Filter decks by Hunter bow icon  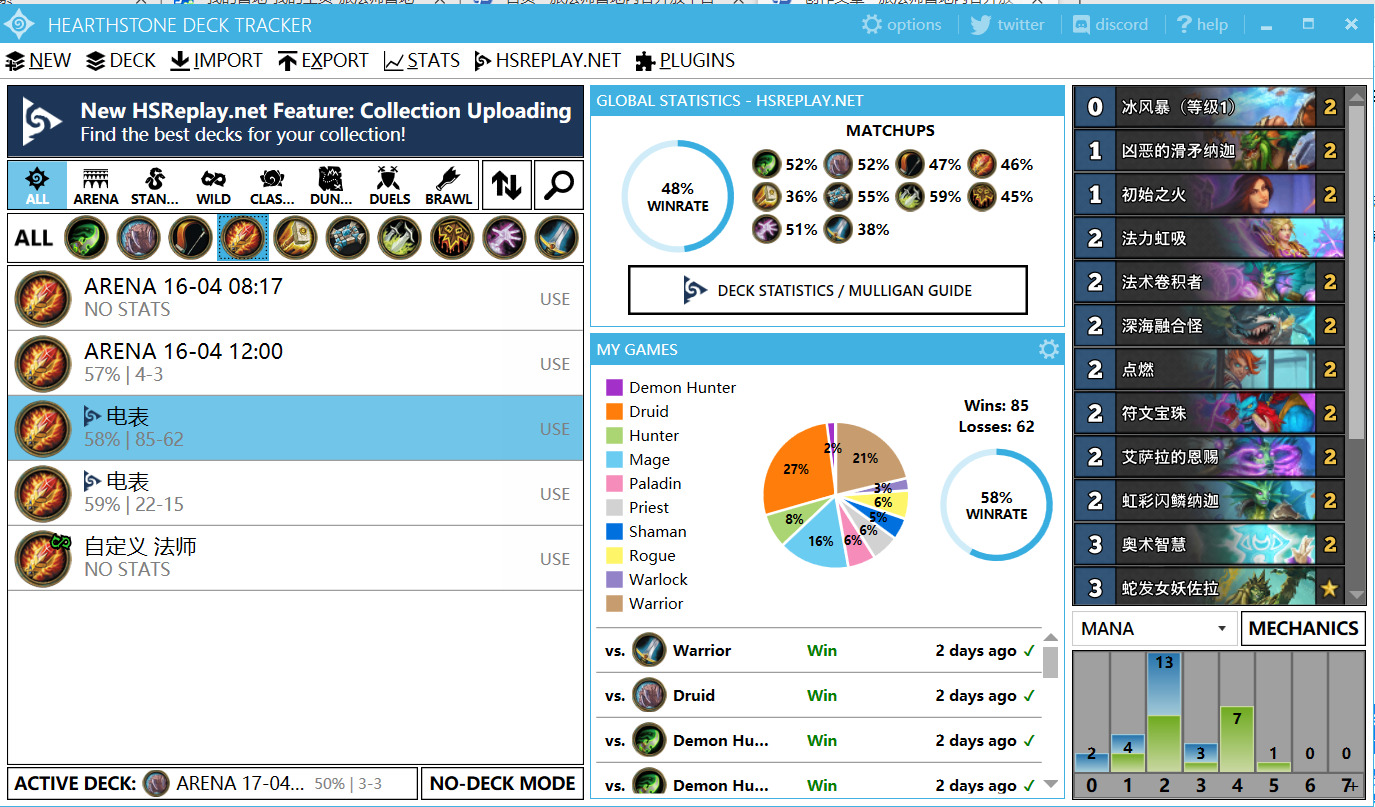(190, 238)
